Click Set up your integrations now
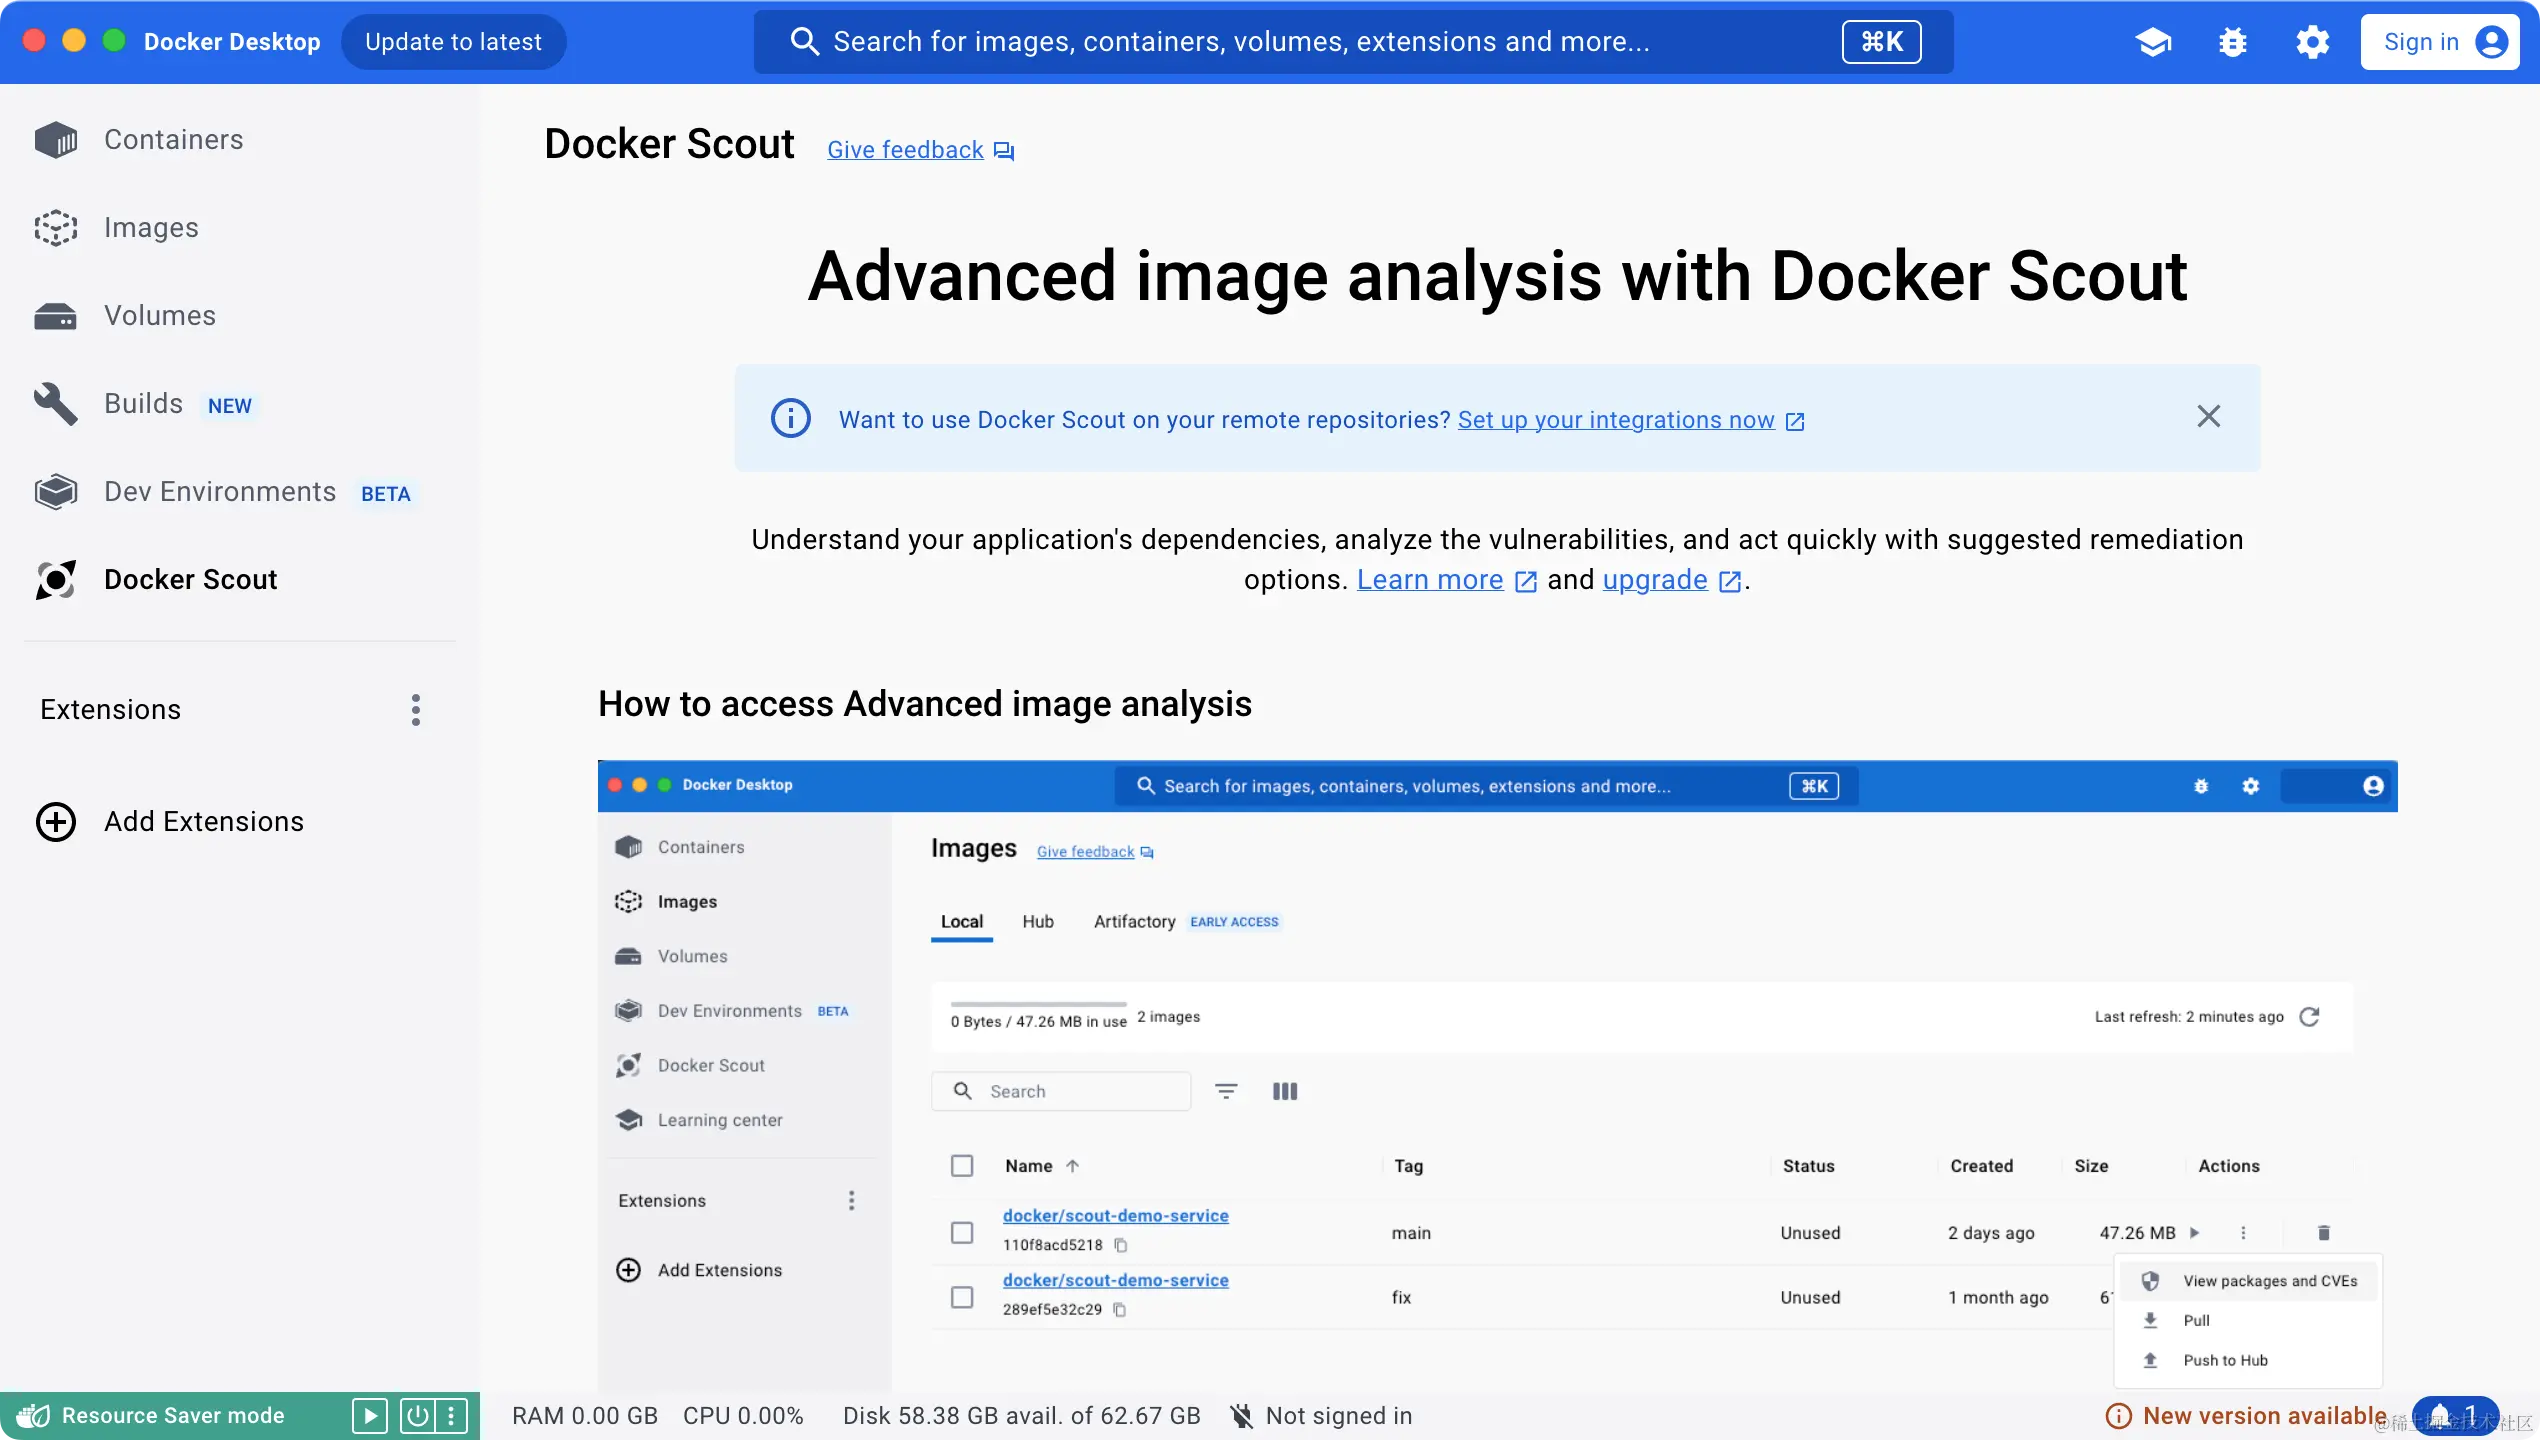This screenshot has width=2540, height=1440. [x=1618, y=419]
